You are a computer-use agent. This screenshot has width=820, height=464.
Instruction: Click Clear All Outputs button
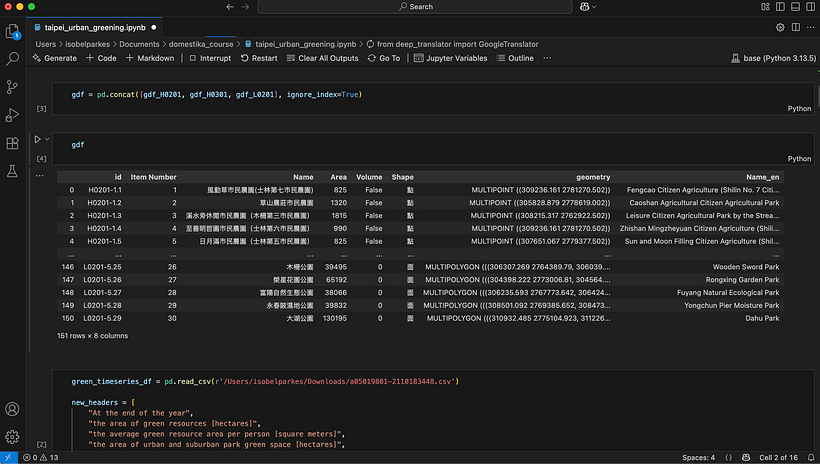pos(322,58)
